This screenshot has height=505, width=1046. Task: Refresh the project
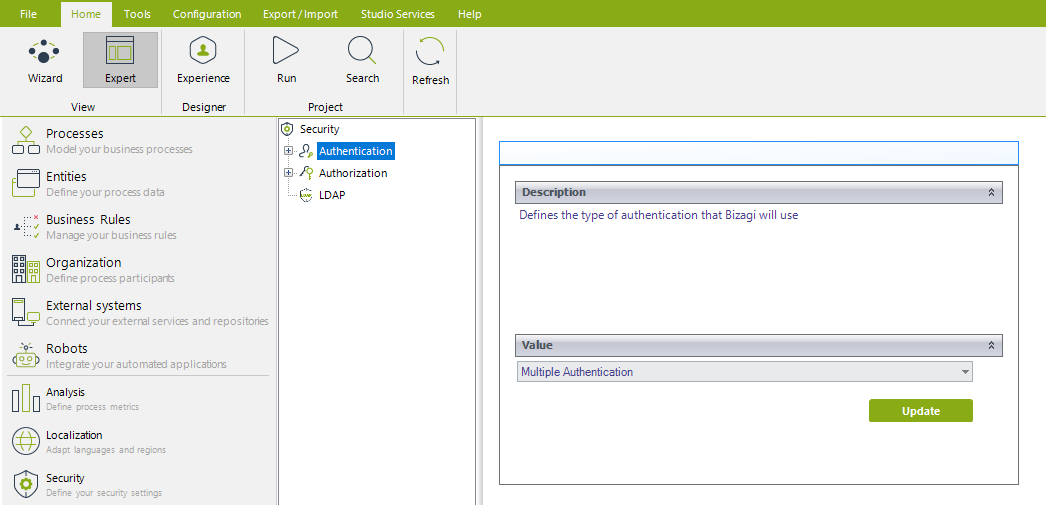click(x=430, y=61)
